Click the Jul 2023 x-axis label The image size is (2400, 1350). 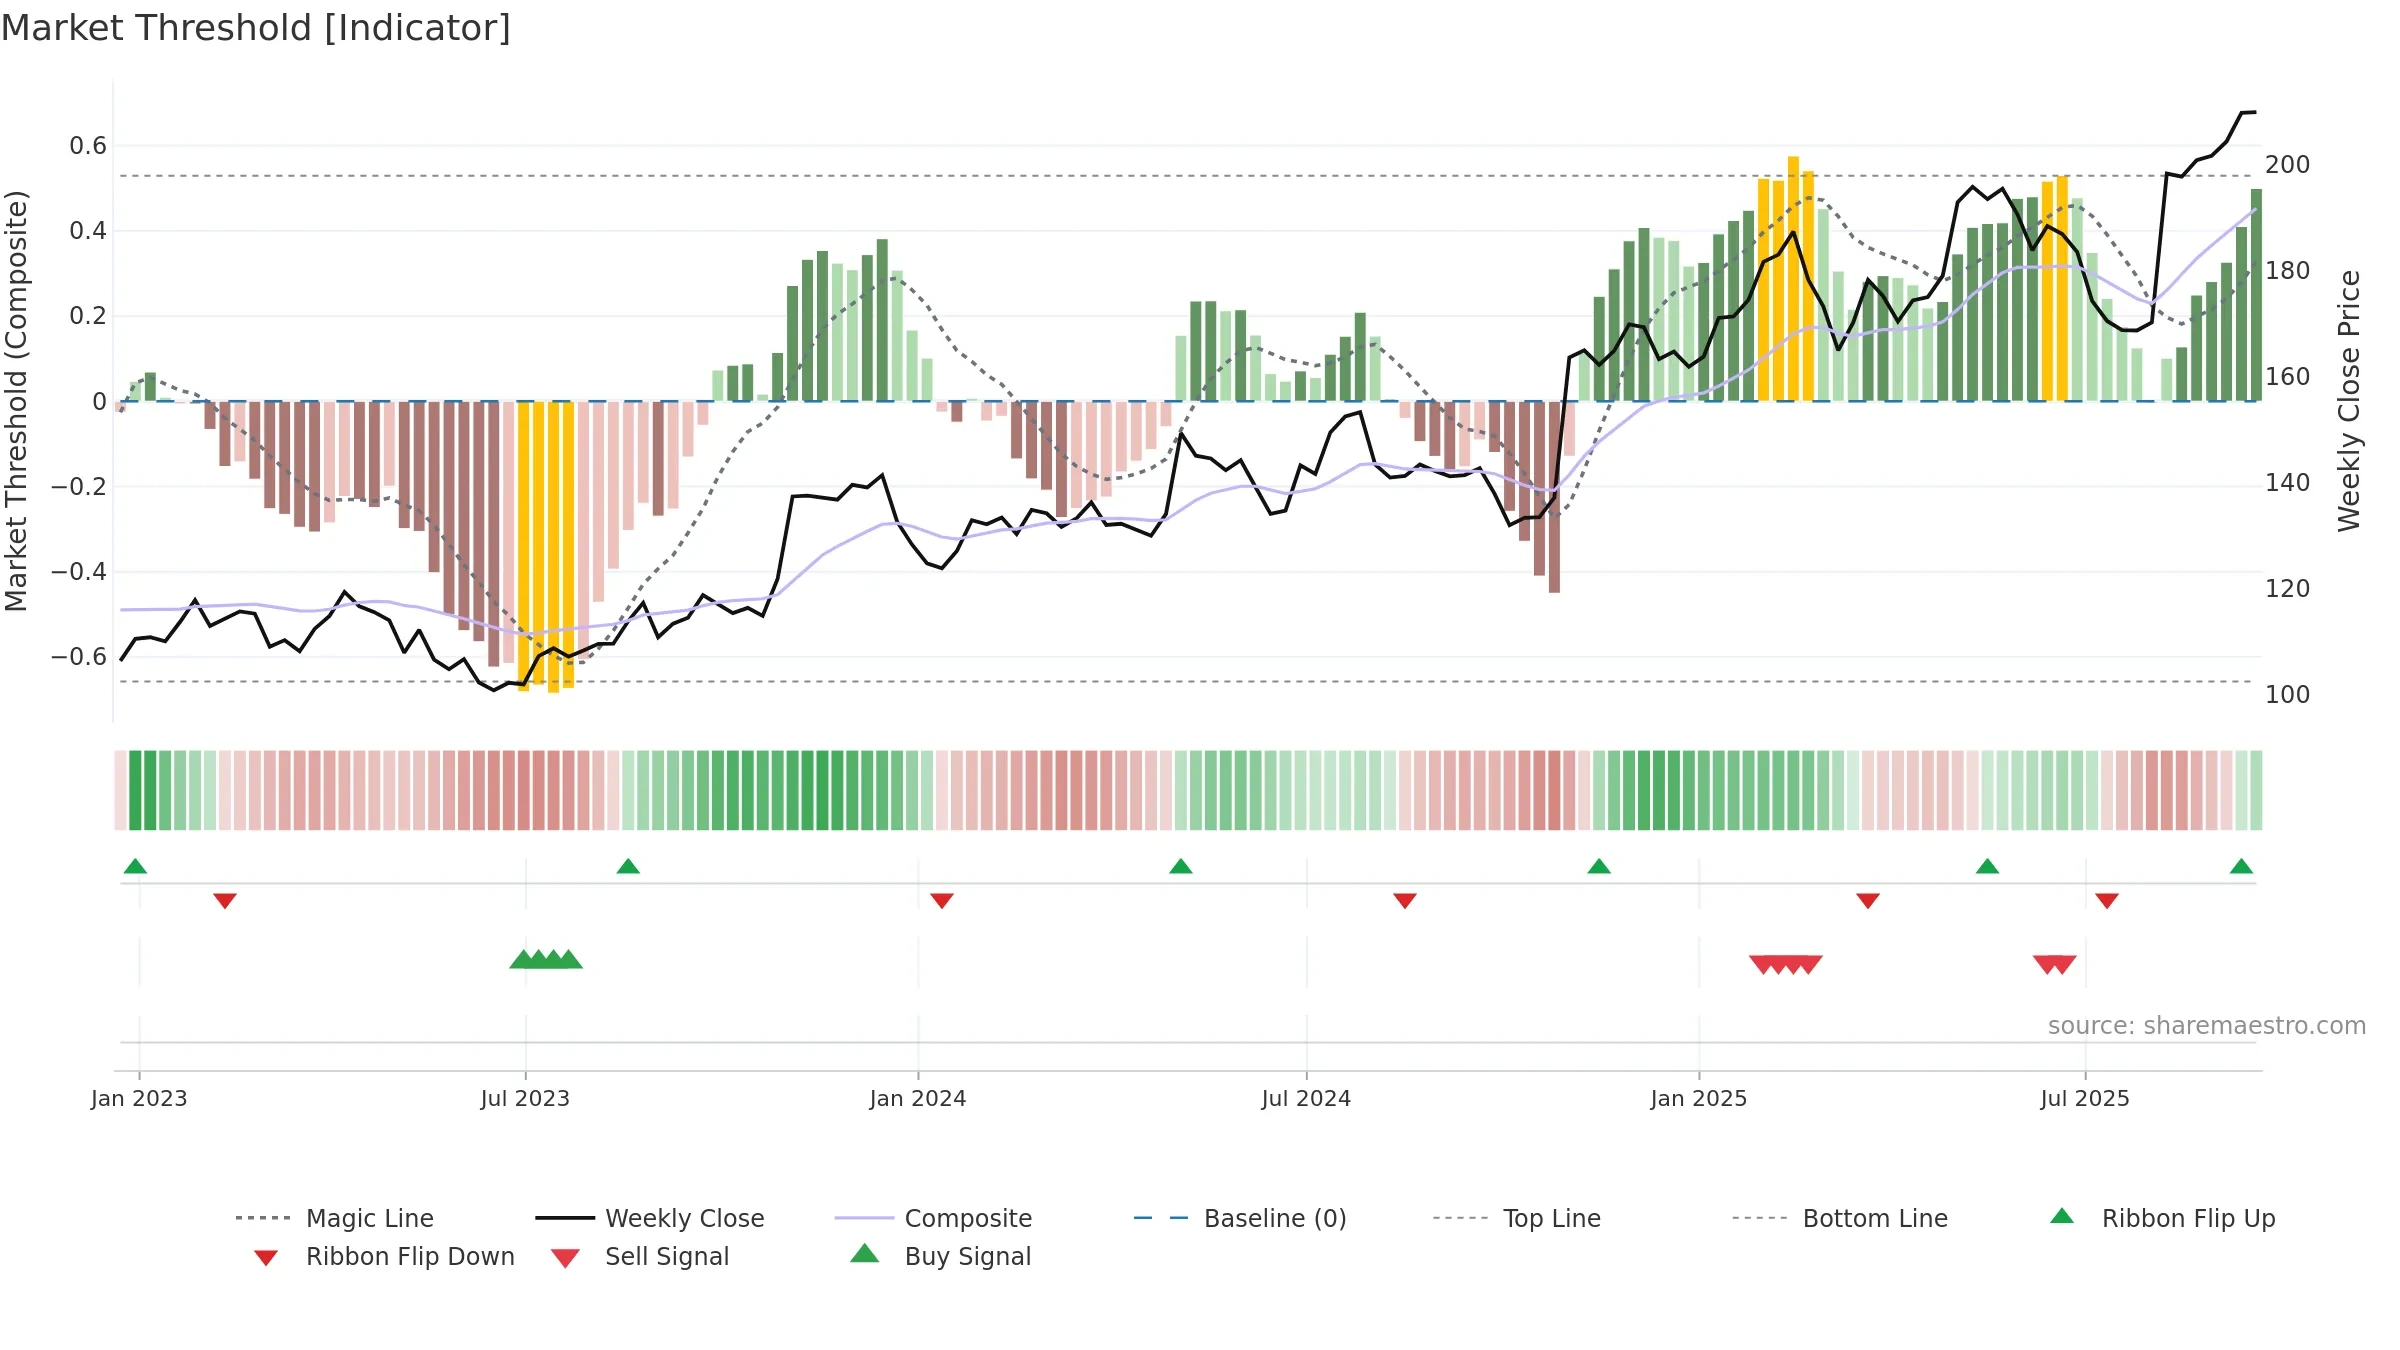tap(525, 1098)
